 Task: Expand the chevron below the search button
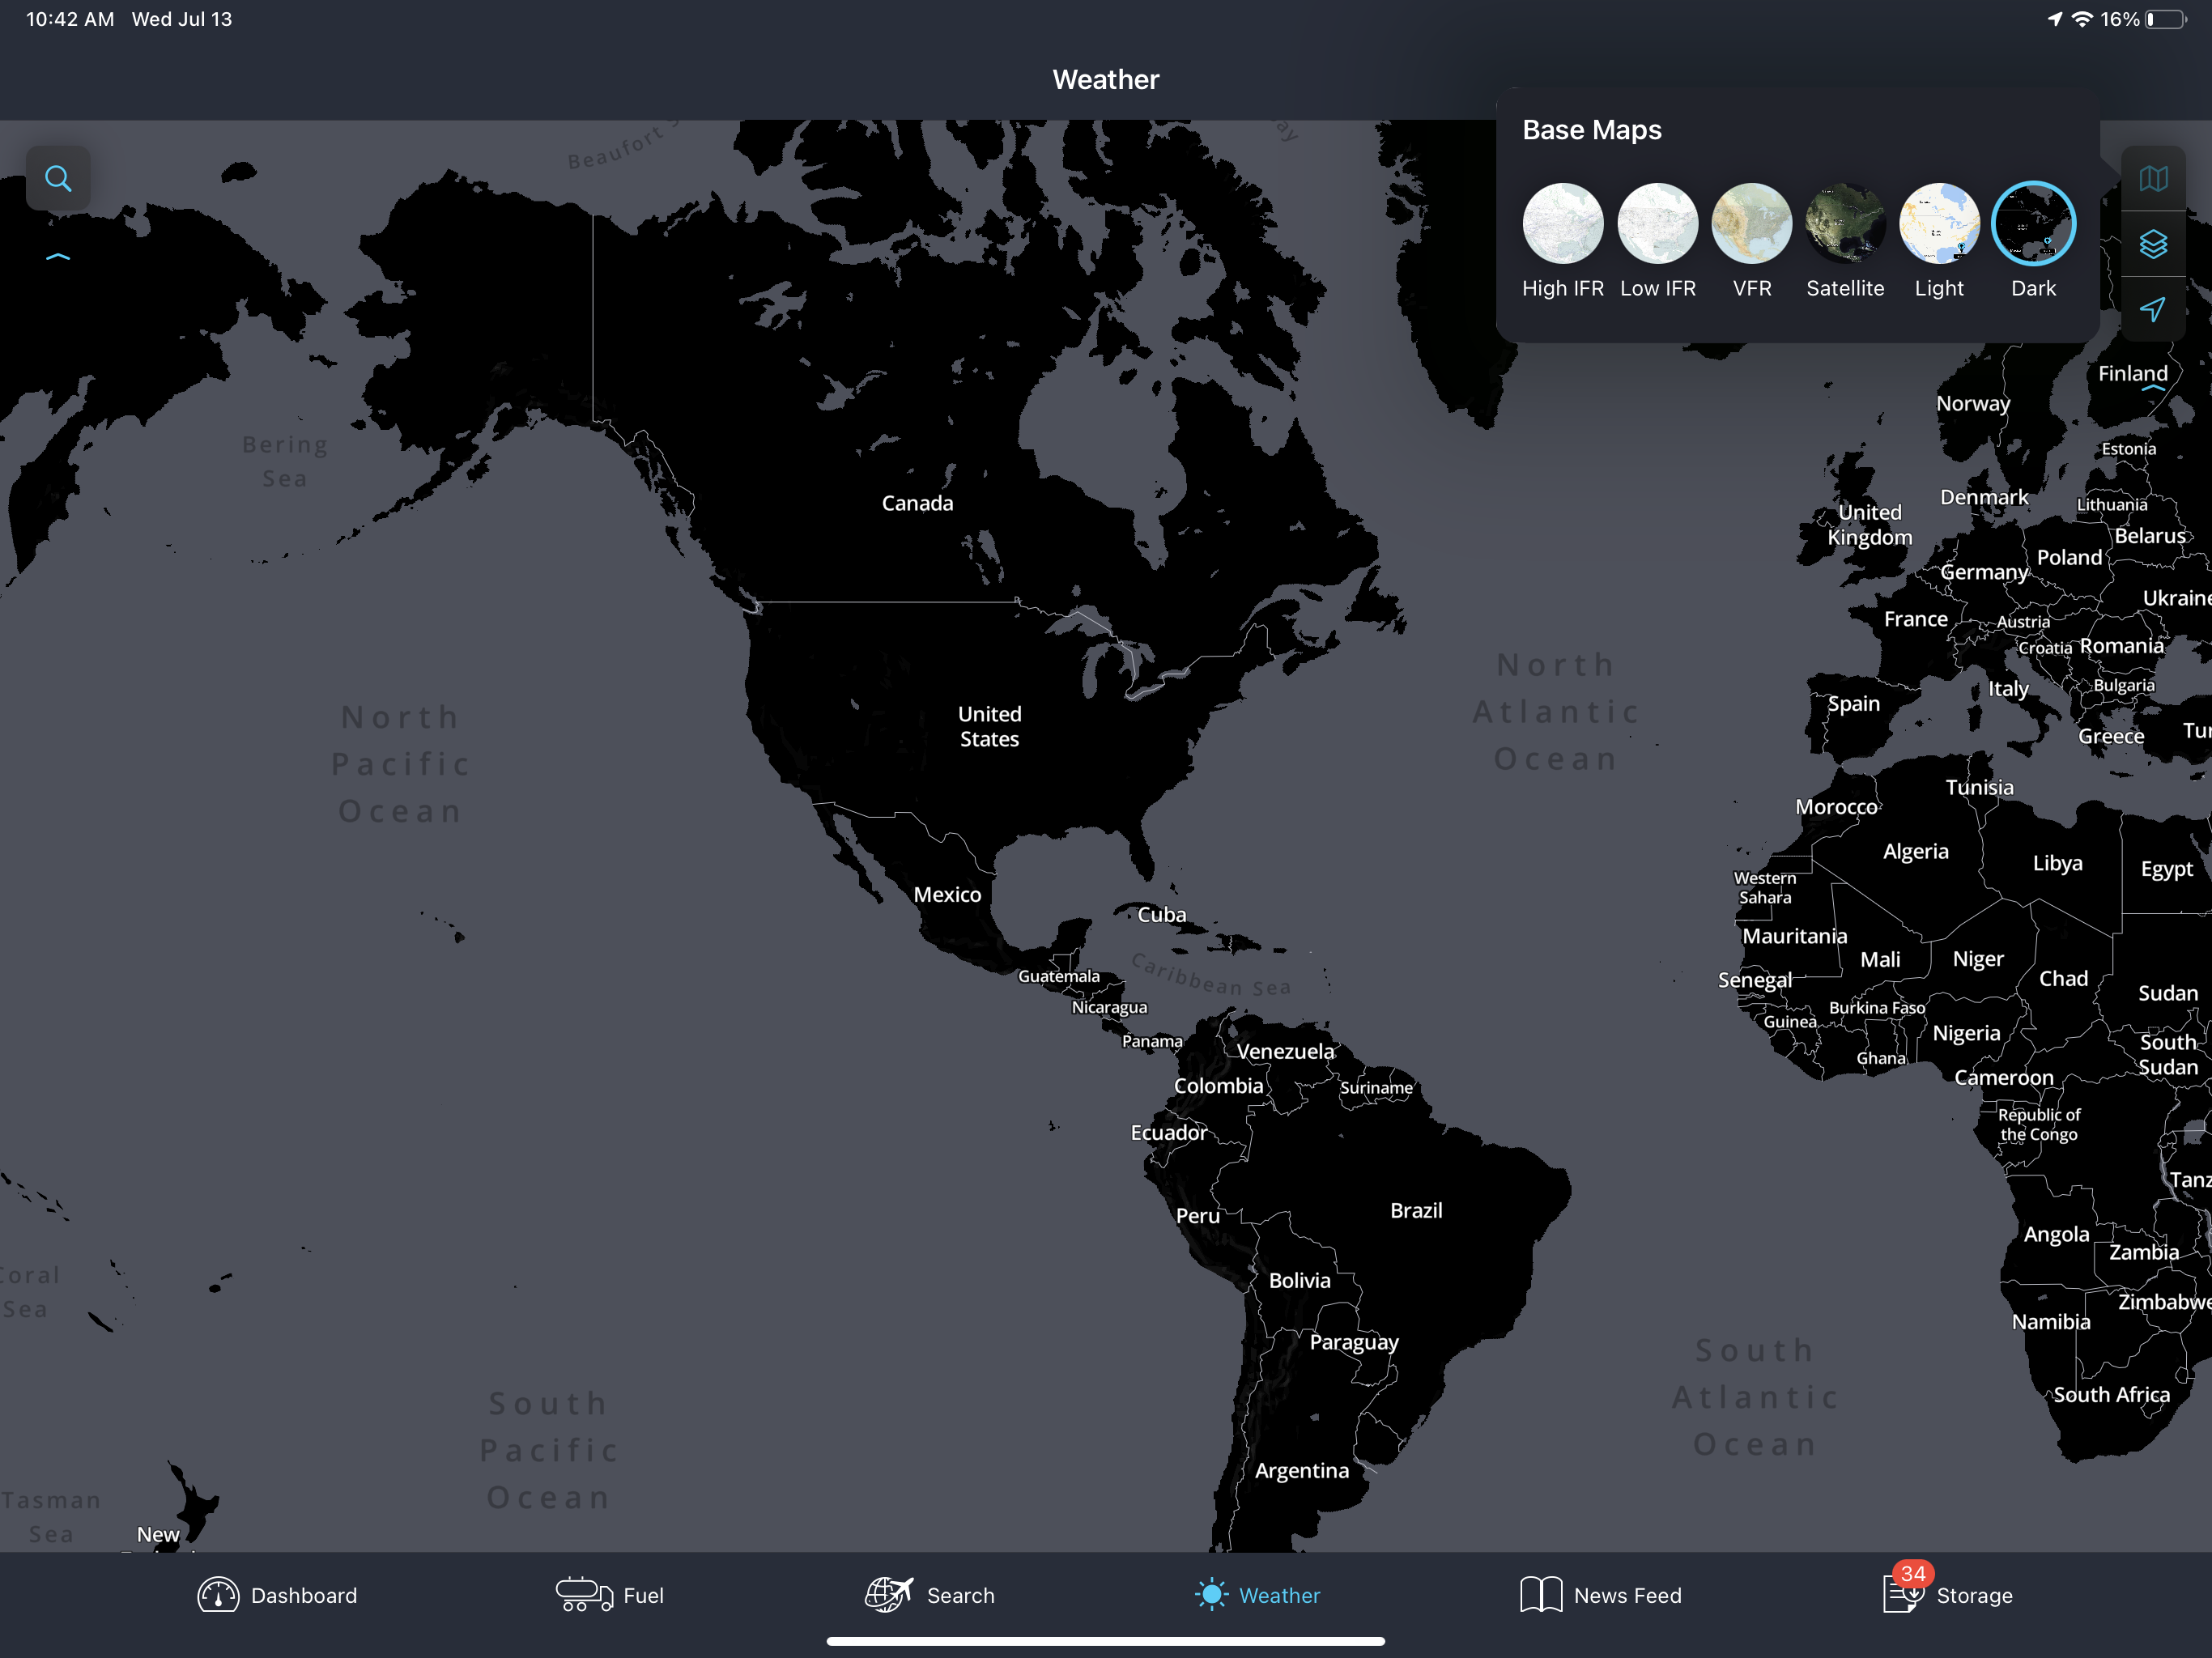pyautogui.click(x=58, y=257)
